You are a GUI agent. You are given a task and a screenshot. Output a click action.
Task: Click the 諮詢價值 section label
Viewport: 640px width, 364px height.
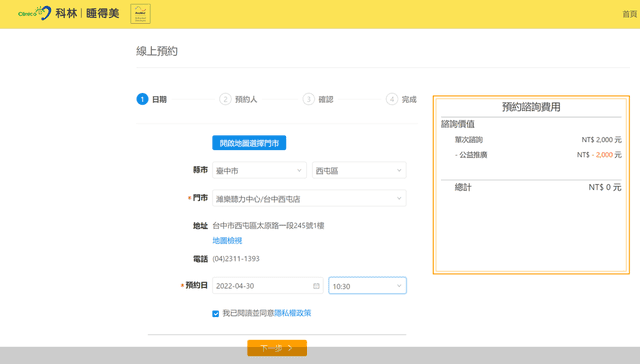(x=458, y=124)
